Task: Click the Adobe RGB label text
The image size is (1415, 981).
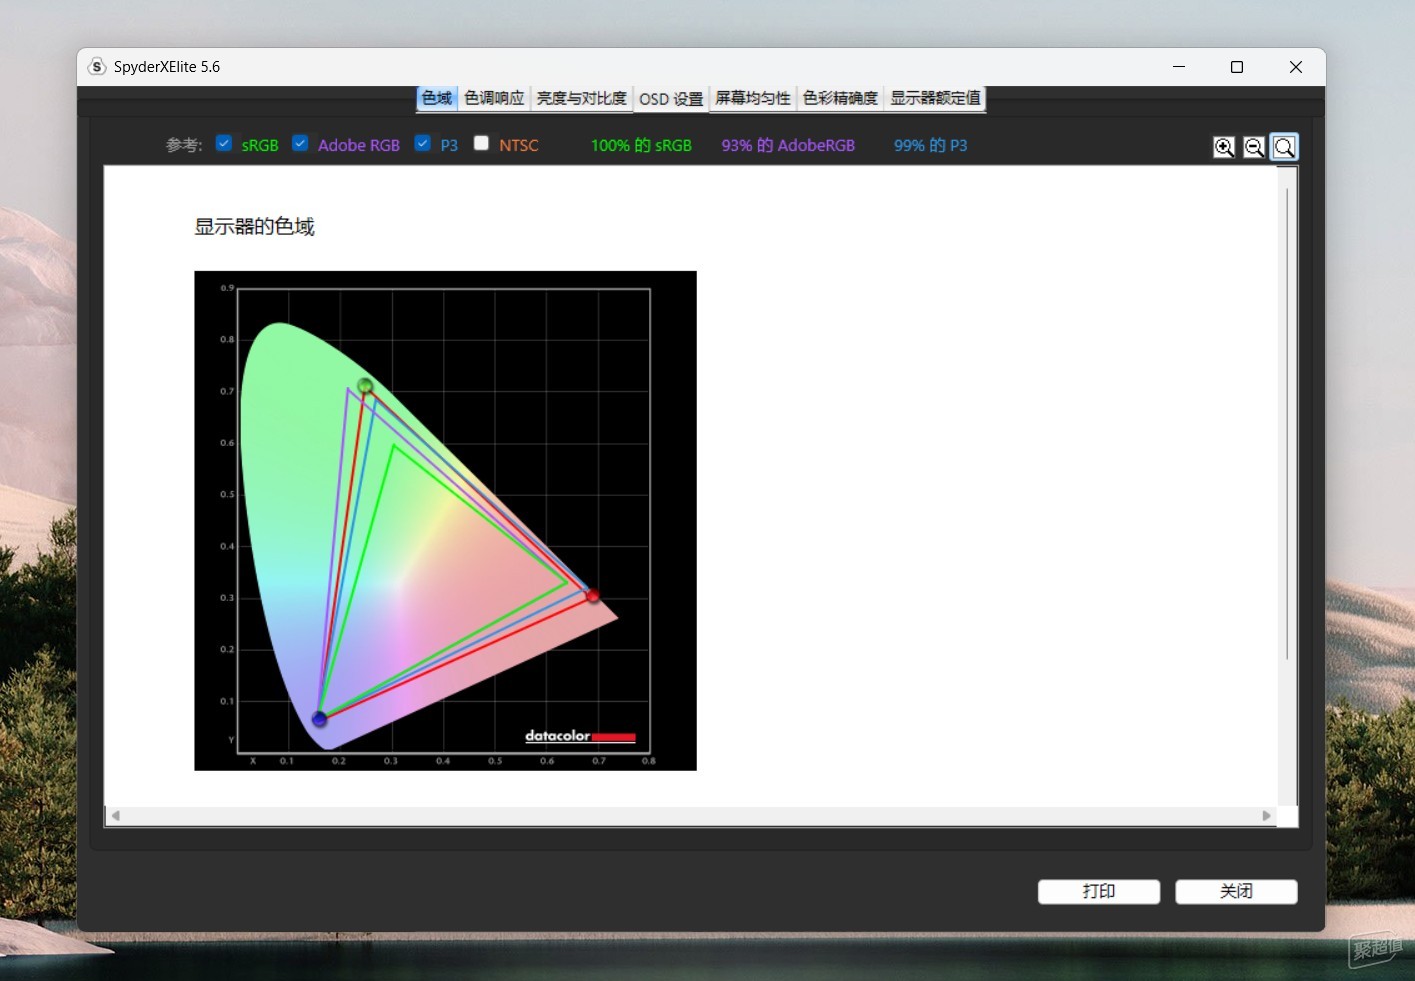Action: (x=359, y=145)
